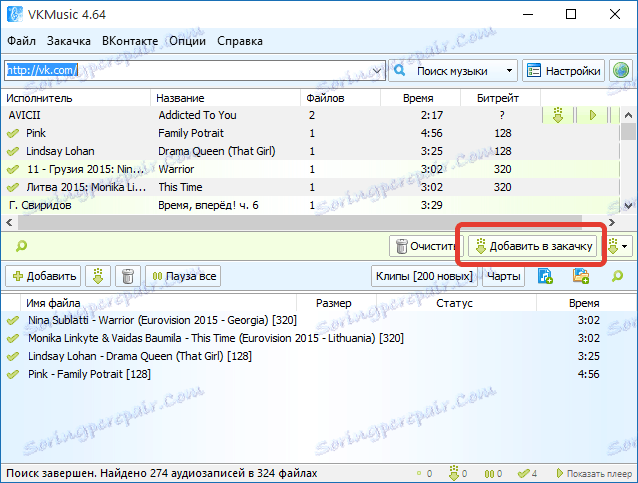Click the Настройки button
This screenshot has width=638, height=483.
pos(564,71)
